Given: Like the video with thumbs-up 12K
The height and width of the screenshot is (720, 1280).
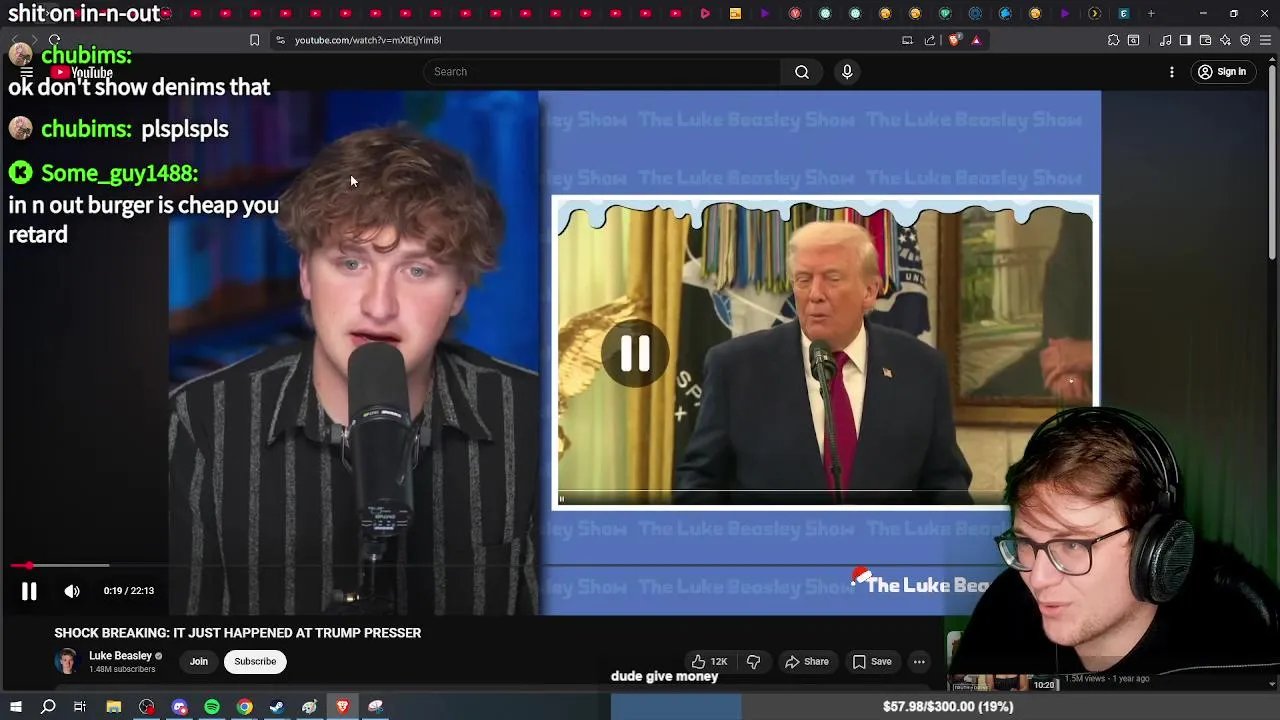Looking at the screenshot, I should (708, 661).
